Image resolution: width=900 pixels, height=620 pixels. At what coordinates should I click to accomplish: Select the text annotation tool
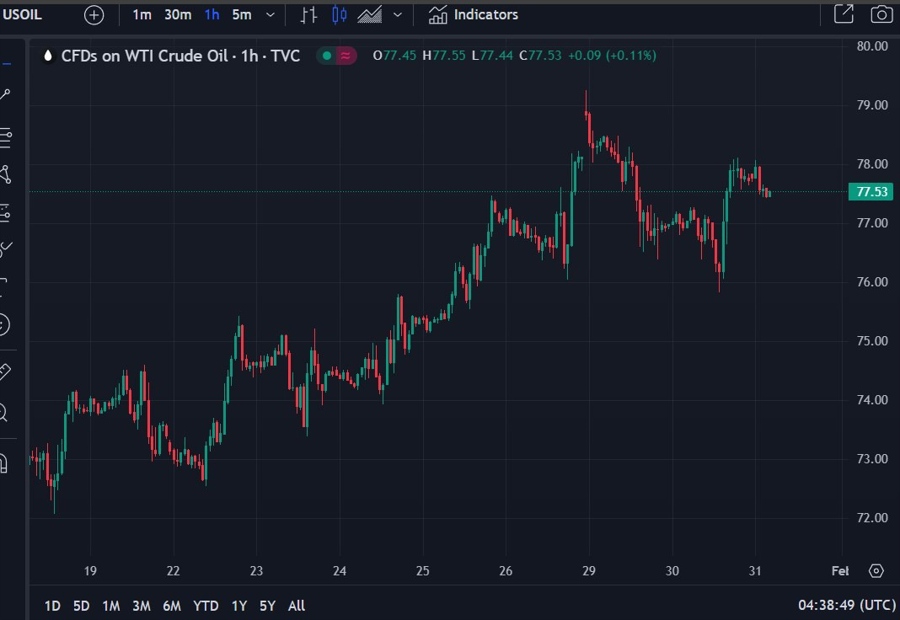4,287
